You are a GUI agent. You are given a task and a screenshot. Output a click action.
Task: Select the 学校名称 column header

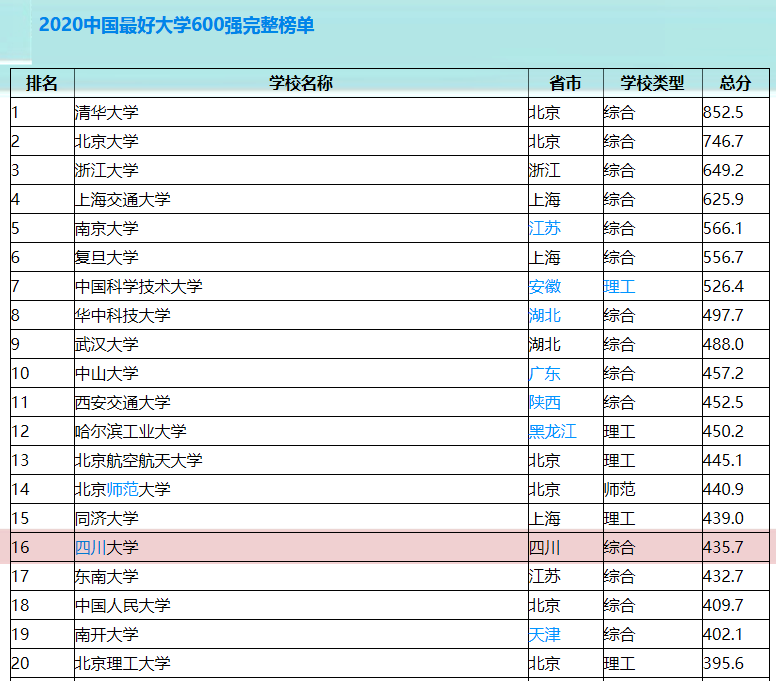(301, 83)
